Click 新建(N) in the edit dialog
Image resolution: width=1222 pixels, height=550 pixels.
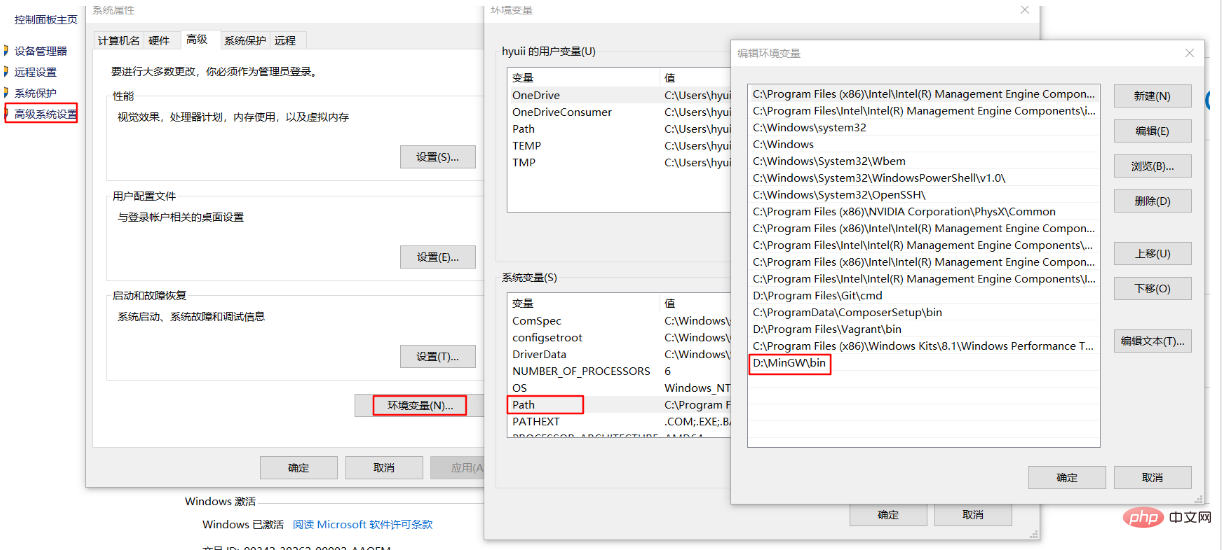coord(1152,96)
